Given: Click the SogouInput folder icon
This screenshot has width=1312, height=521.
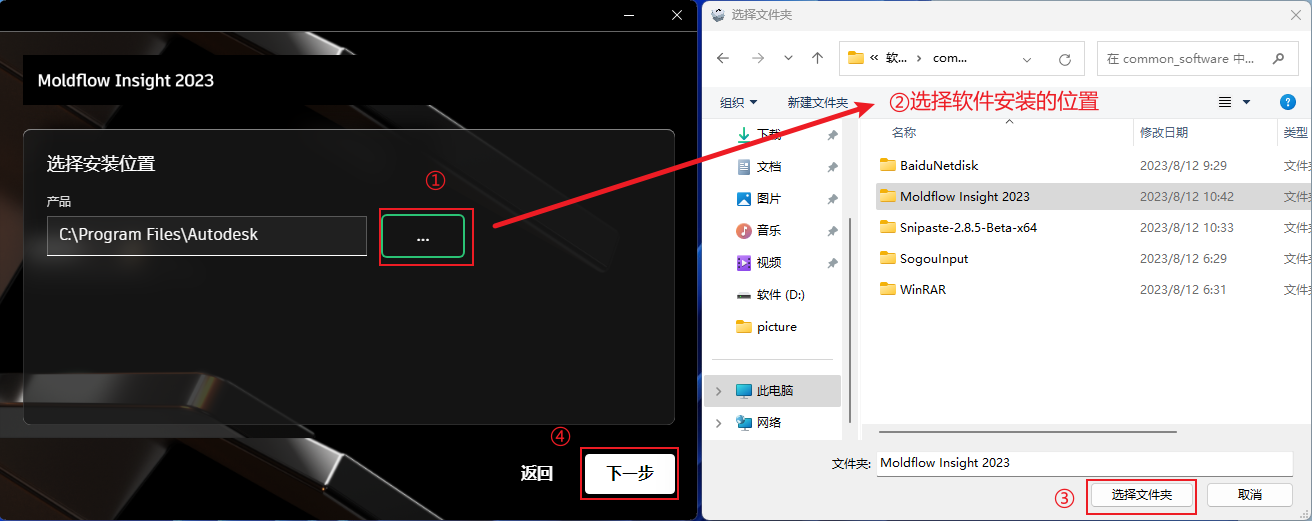Looking at the screenshot, I should [888, 258].
